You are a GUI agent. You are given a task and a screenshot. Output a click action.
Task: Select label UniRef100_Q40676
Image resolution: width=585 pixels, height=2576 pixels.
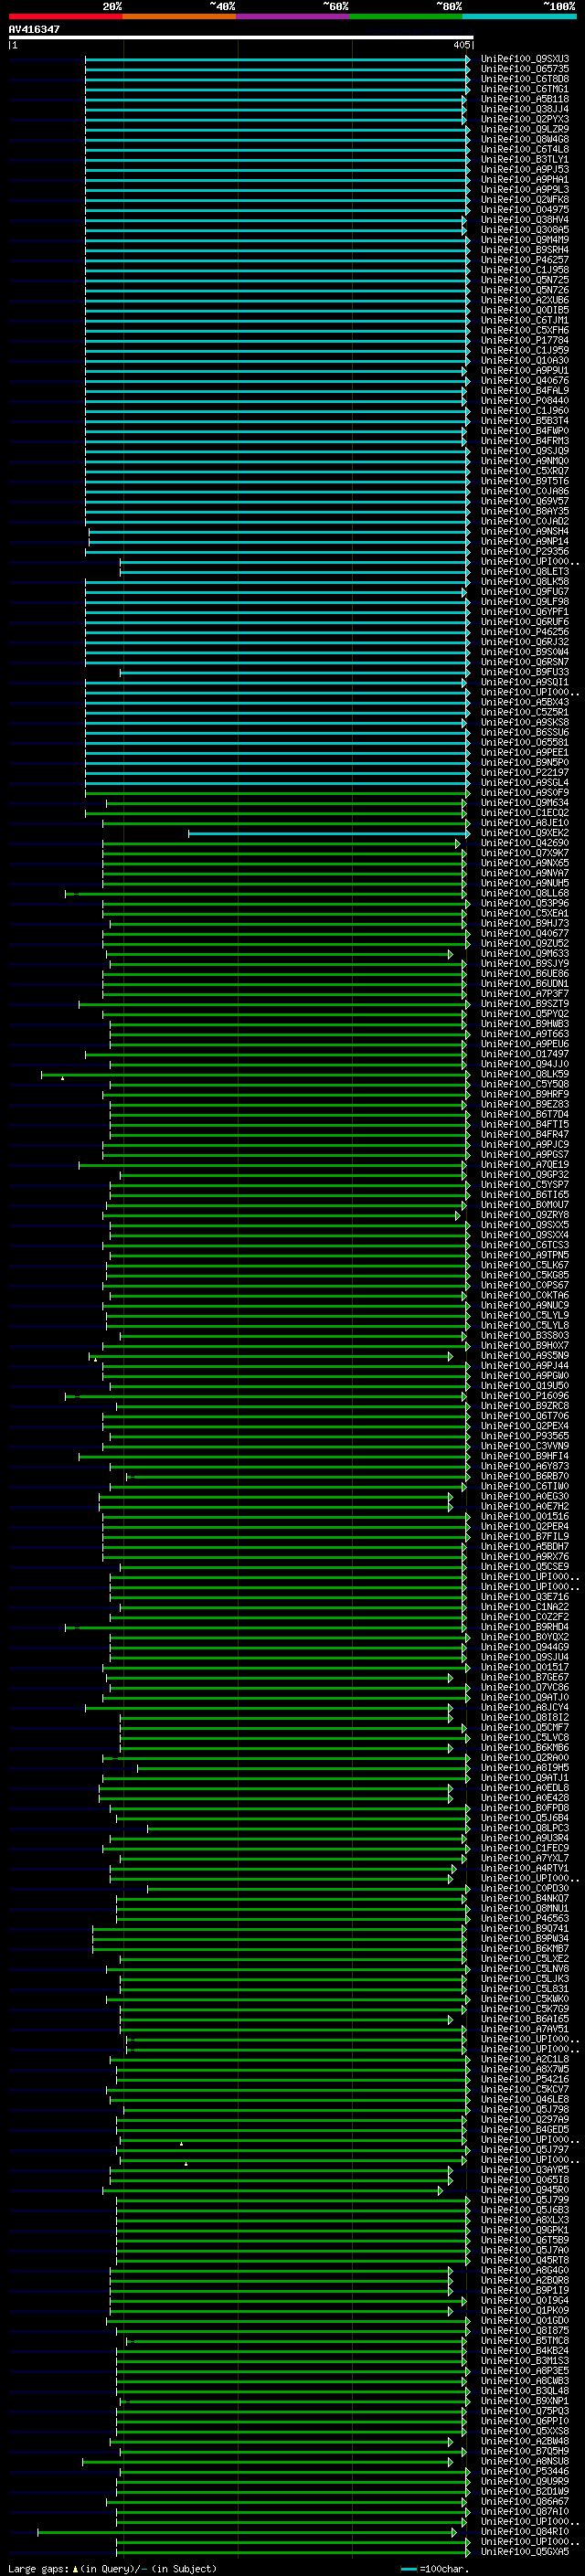[525, 381]
